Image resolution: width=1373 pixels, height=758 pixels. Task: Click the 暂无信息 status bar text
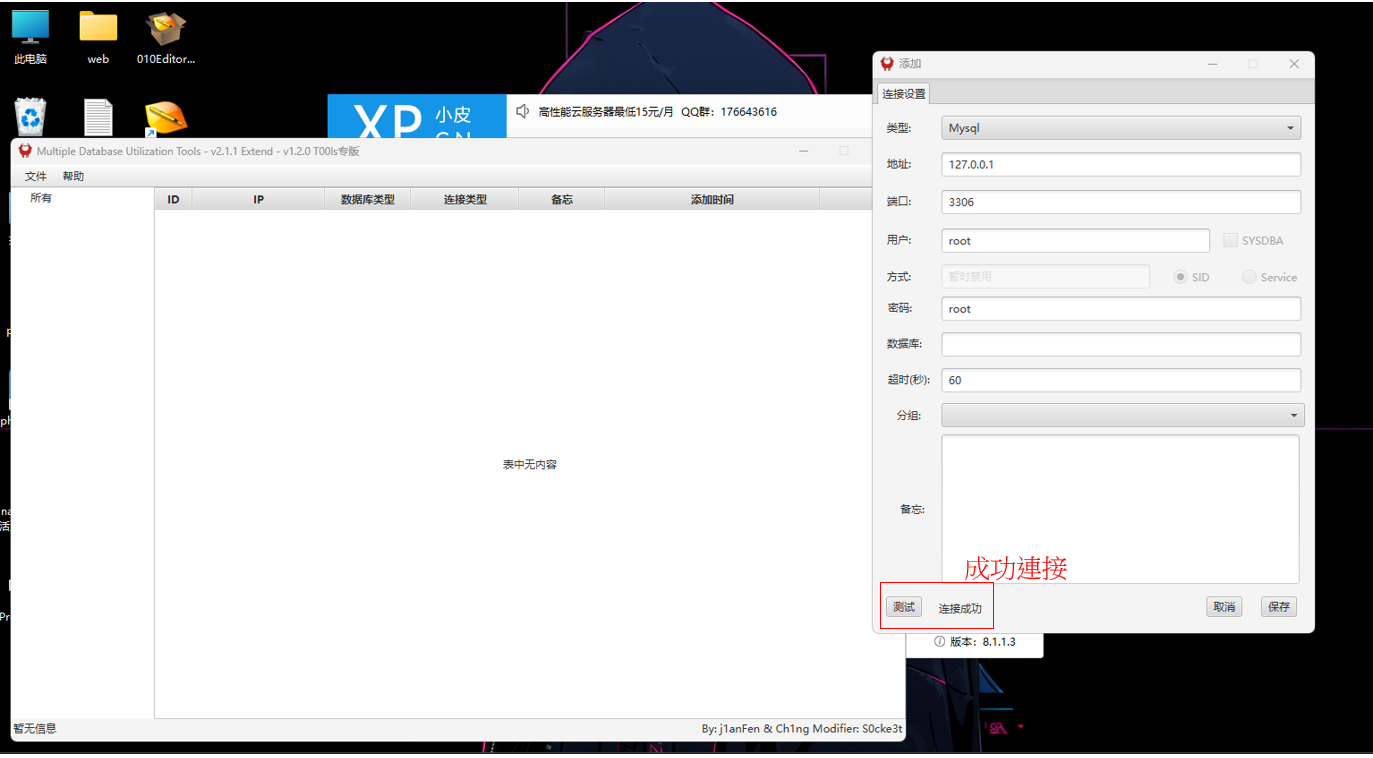coord(35,729)
